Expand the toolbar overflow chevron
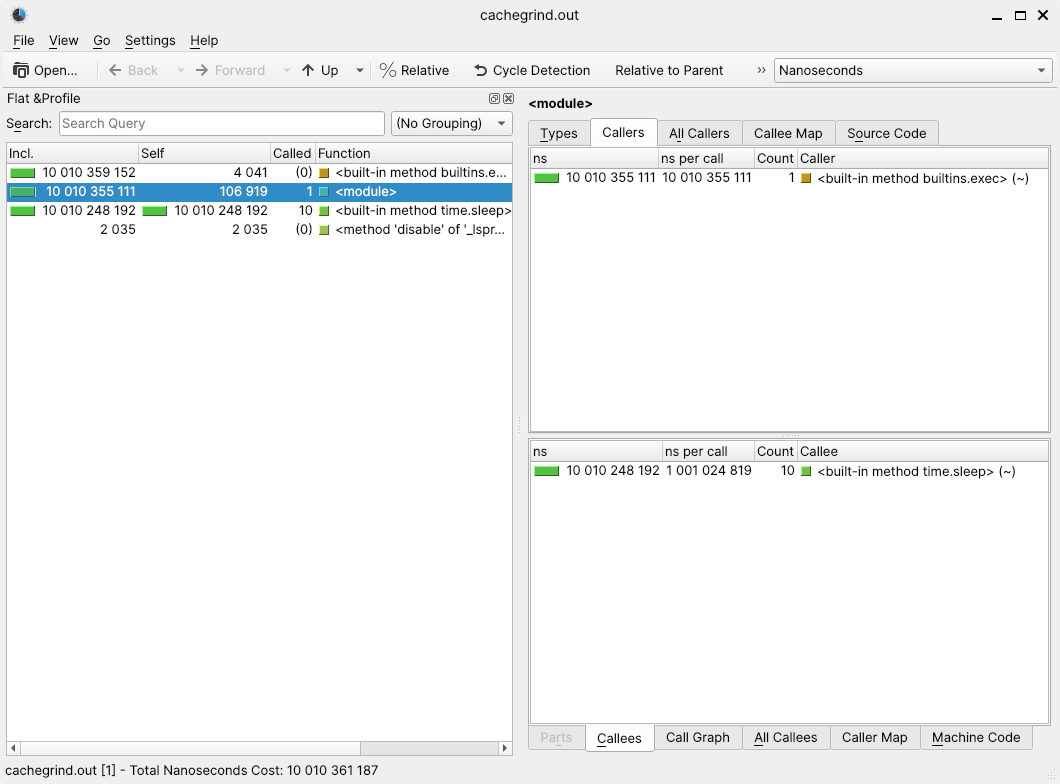Image resolution: width=1060 pixels, height=784 pixels. click(761, 70)
